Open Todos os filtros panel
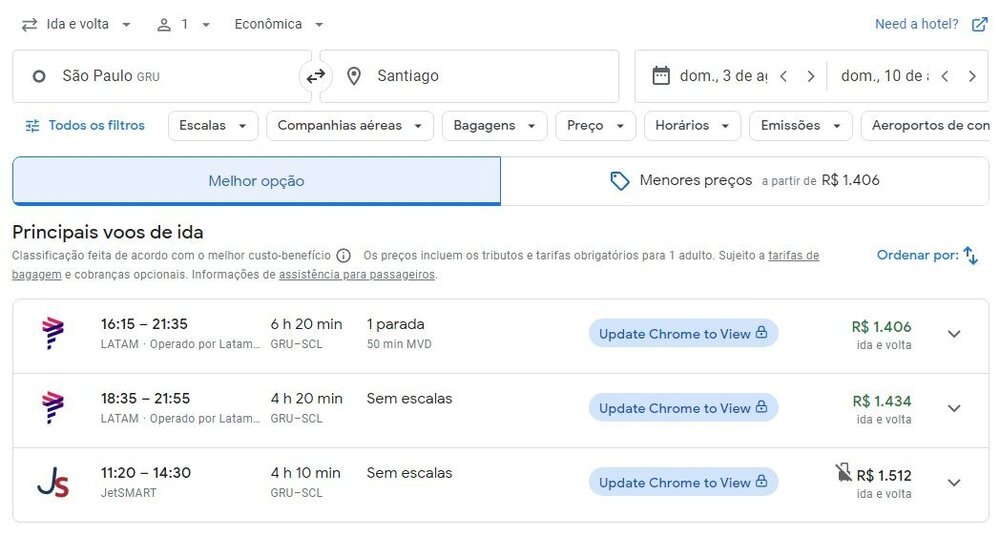The width and height of the screenshot is (1000, 536). pos(85,126)
